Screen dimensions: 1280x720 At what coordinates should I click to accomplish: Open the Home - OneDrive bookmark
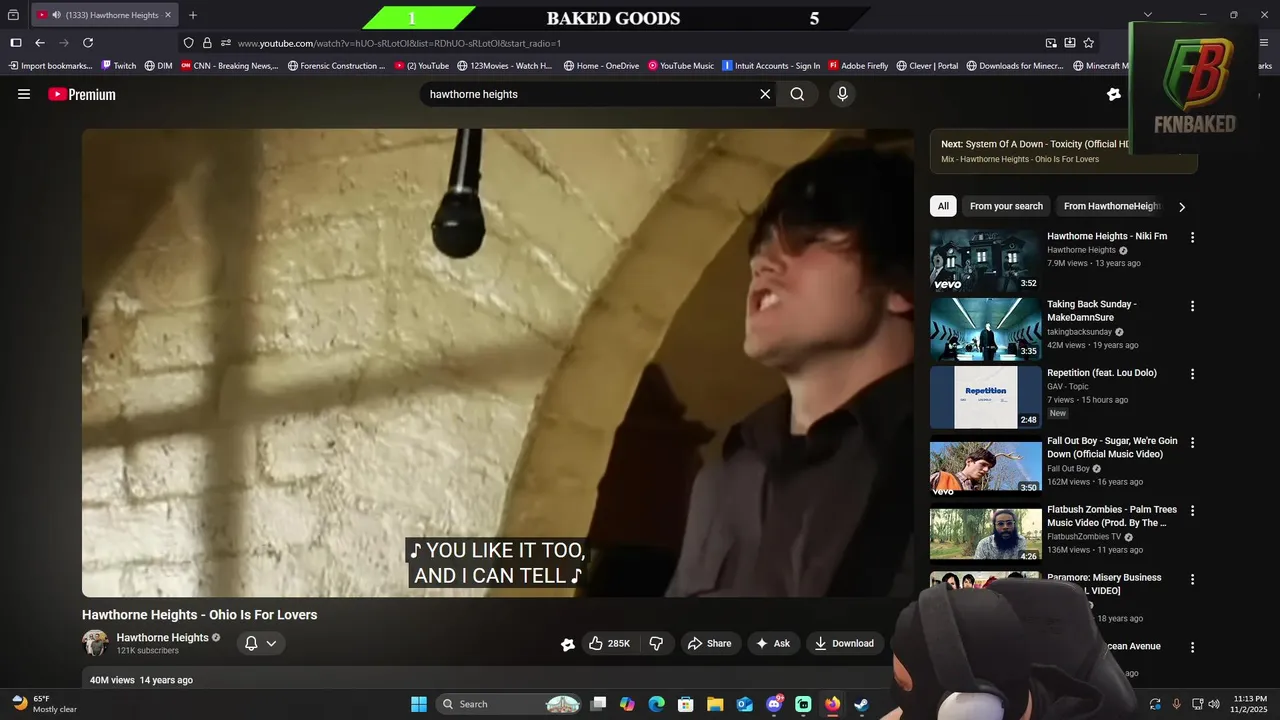pos(601,66)
